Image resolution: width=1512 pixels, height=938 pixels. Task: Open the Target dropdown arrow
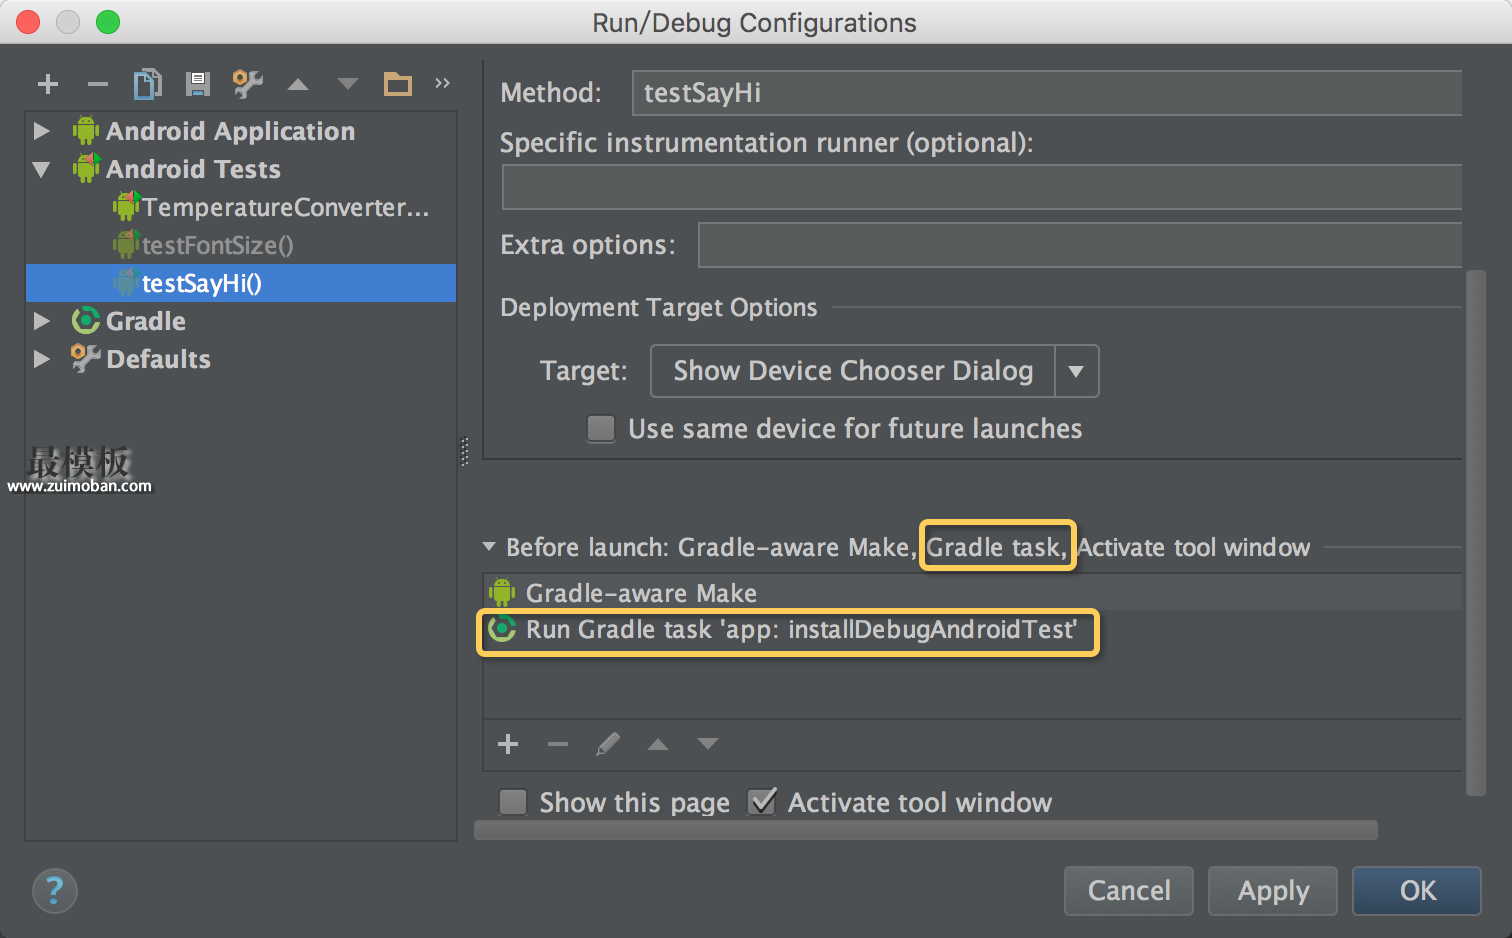click(x=1076, y=371)
